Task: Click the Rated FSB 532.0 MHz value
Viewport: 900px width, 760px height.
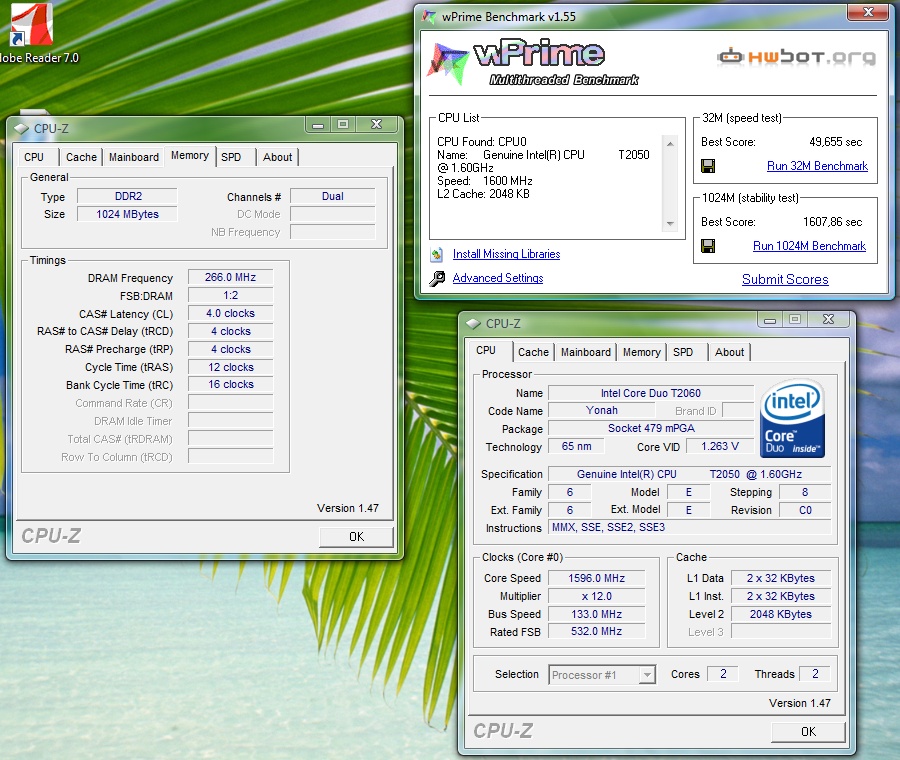Action: 596,631
